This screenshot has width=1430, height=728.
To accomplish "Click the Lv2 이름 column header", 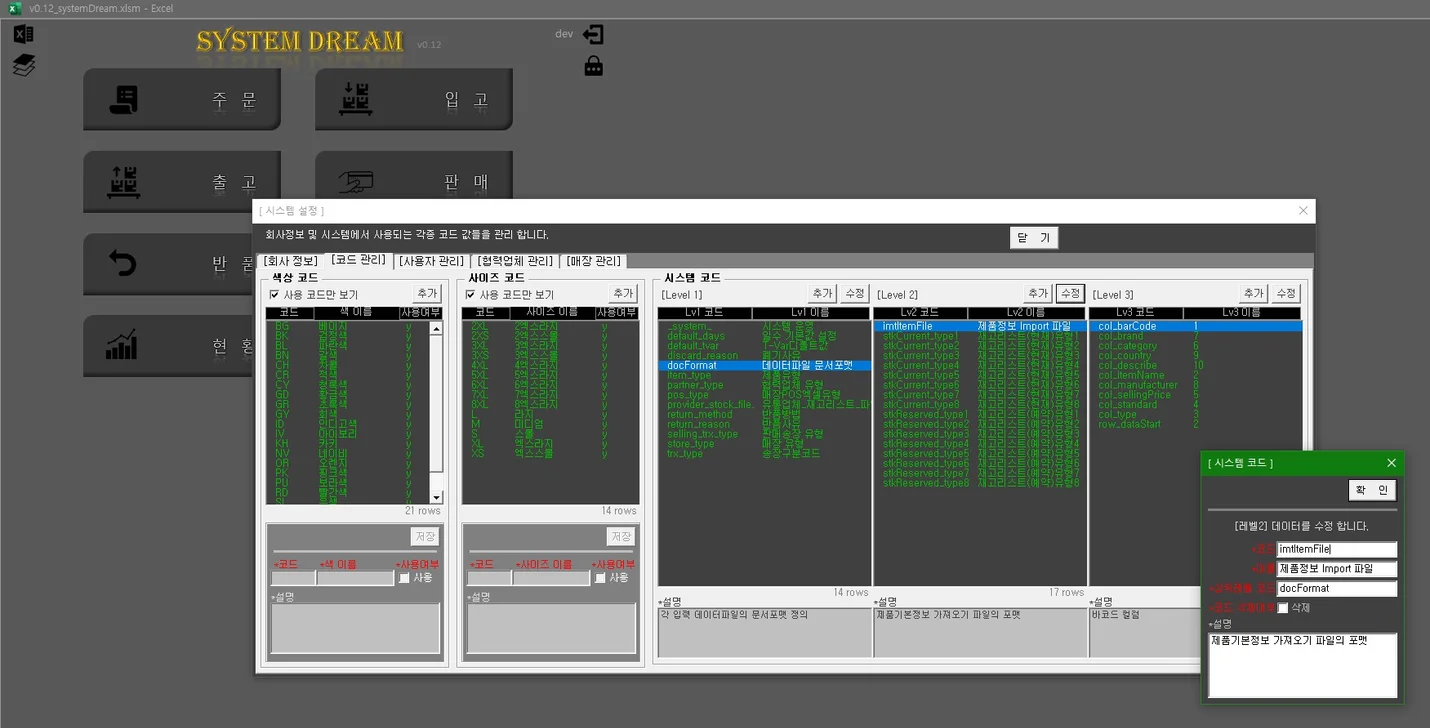I will (x=1027, y=313).
